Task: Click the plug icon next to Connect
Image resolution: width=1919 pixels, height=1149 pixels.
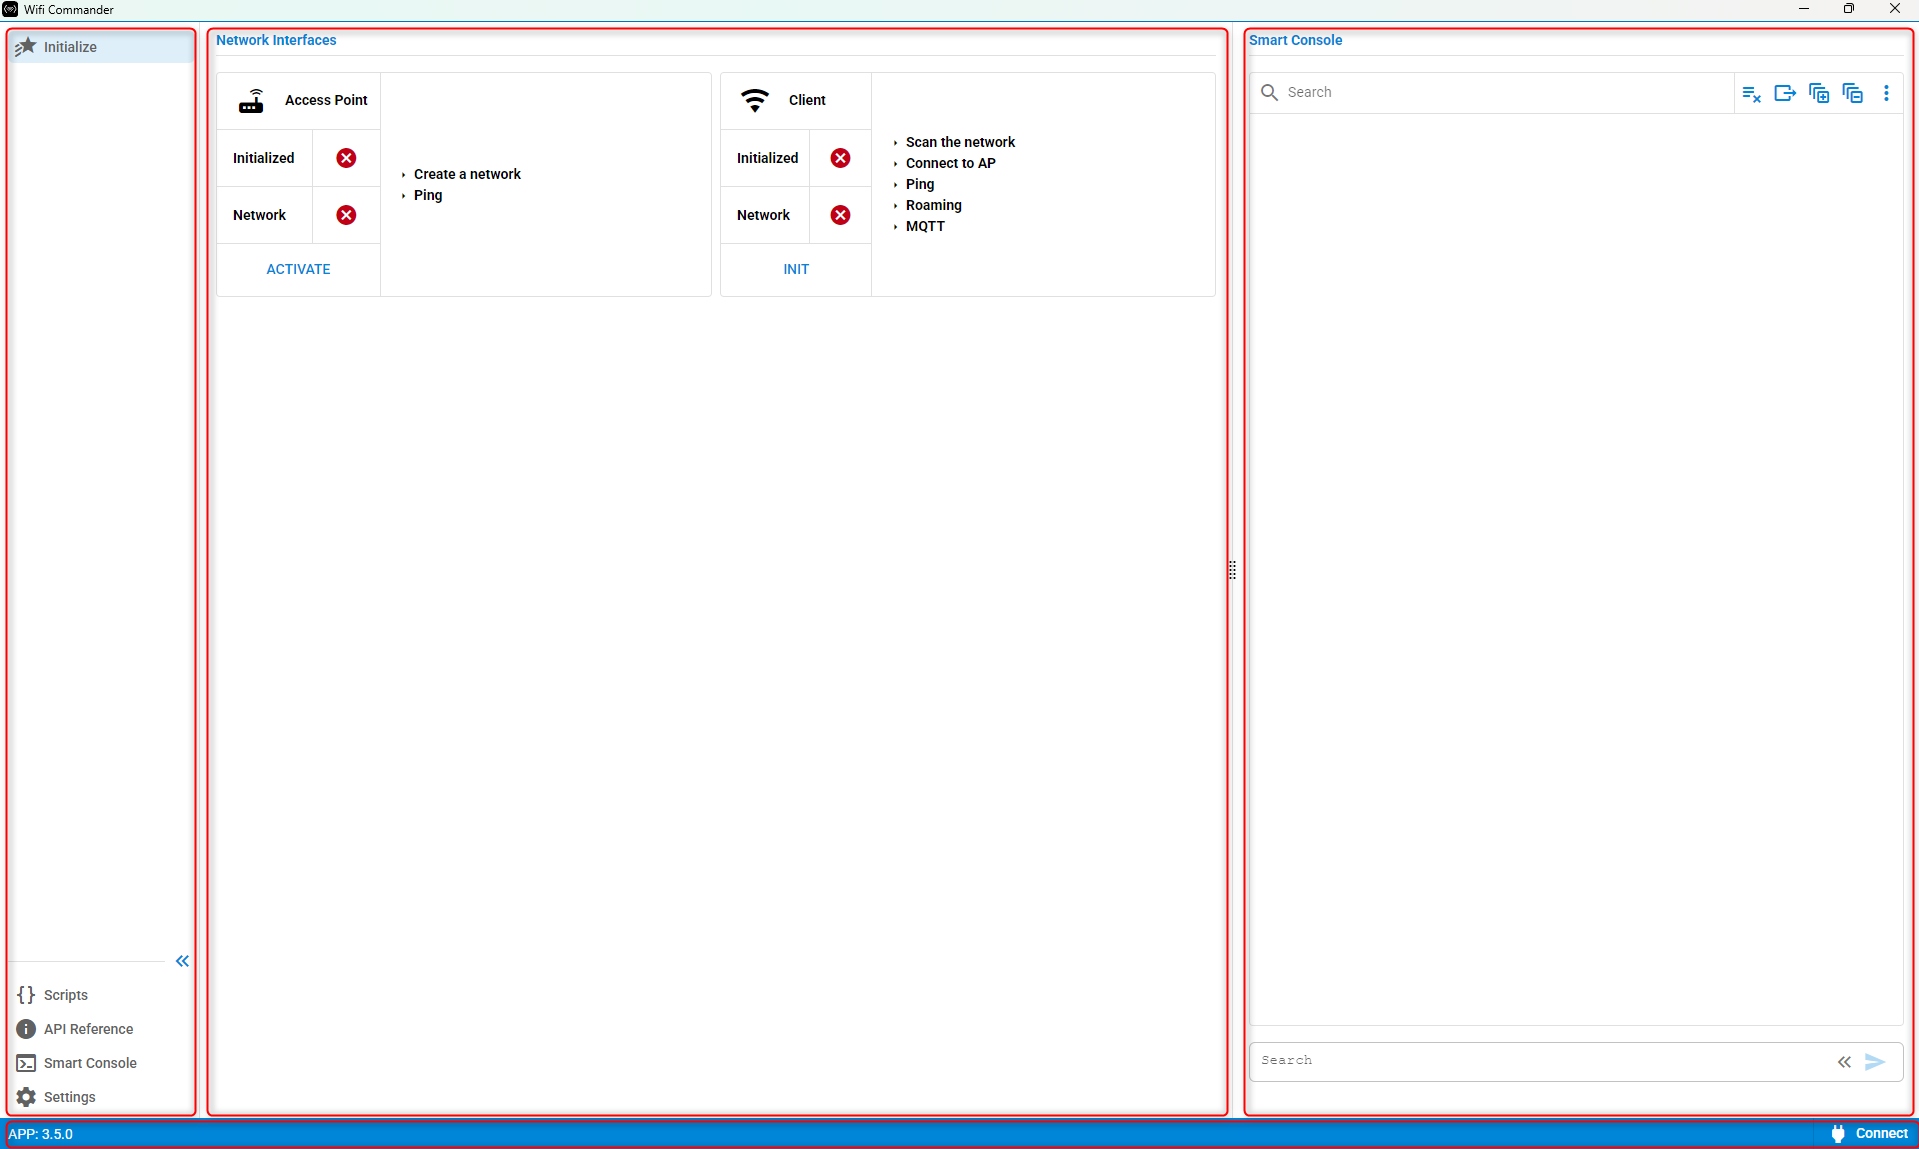Action: [x=1838, y=1133]
